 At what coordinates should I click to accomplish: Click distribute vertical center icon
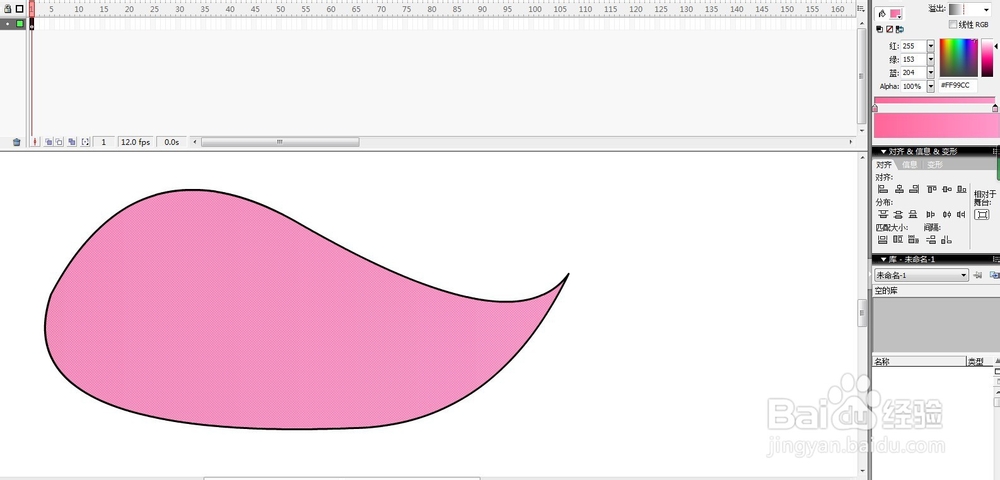coord(899,215)
